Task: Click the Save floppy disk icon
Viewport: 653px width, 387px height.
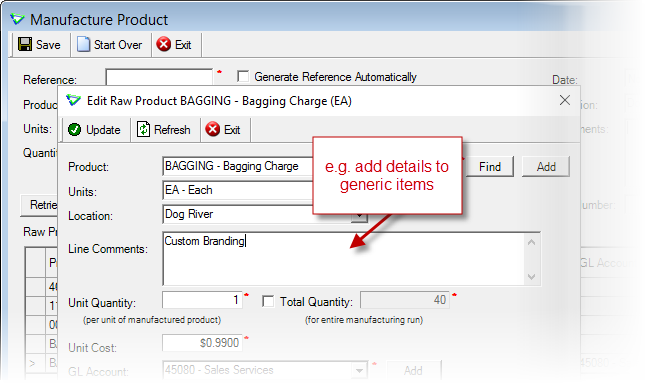Action: (25, 44)
